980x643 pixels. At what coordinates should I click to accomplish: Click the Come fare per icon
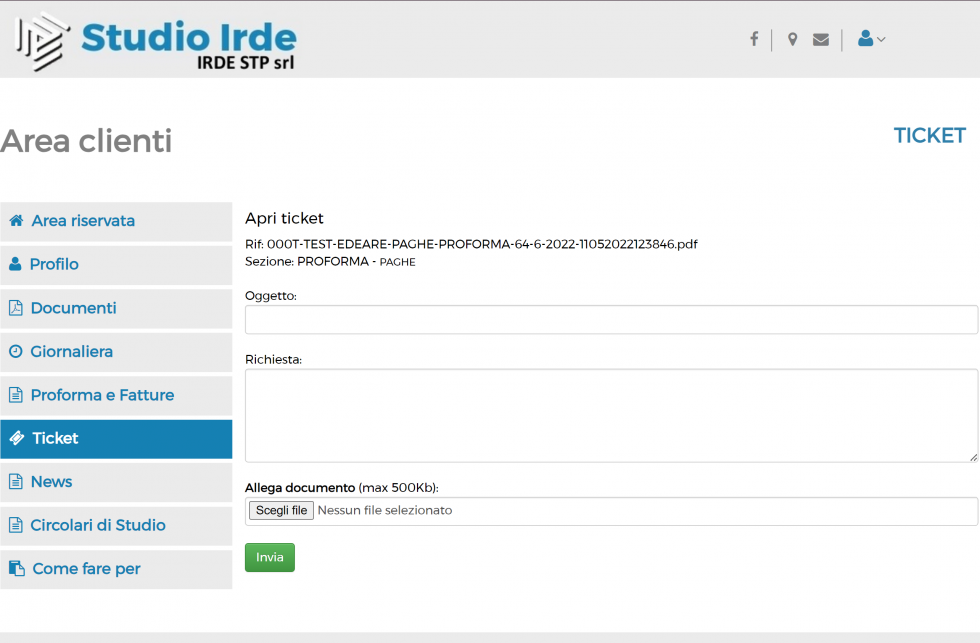pyautogui.click(x=17, y=569)
